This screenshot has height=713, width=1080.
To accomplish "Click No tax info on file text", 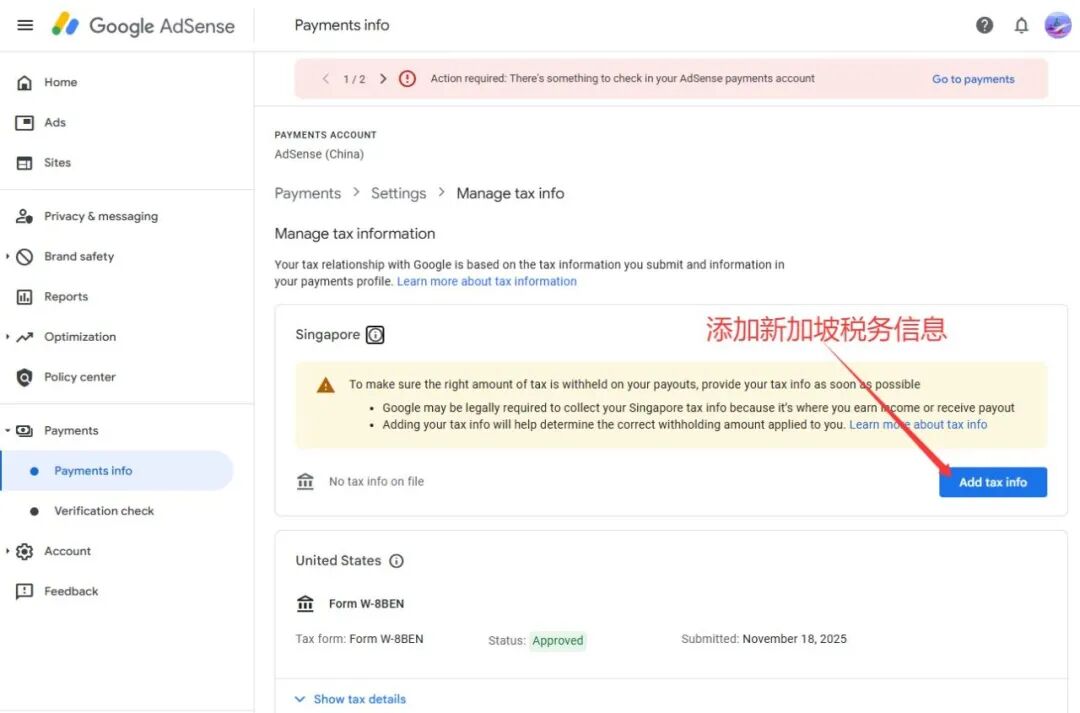I will [x=376, y=482].
